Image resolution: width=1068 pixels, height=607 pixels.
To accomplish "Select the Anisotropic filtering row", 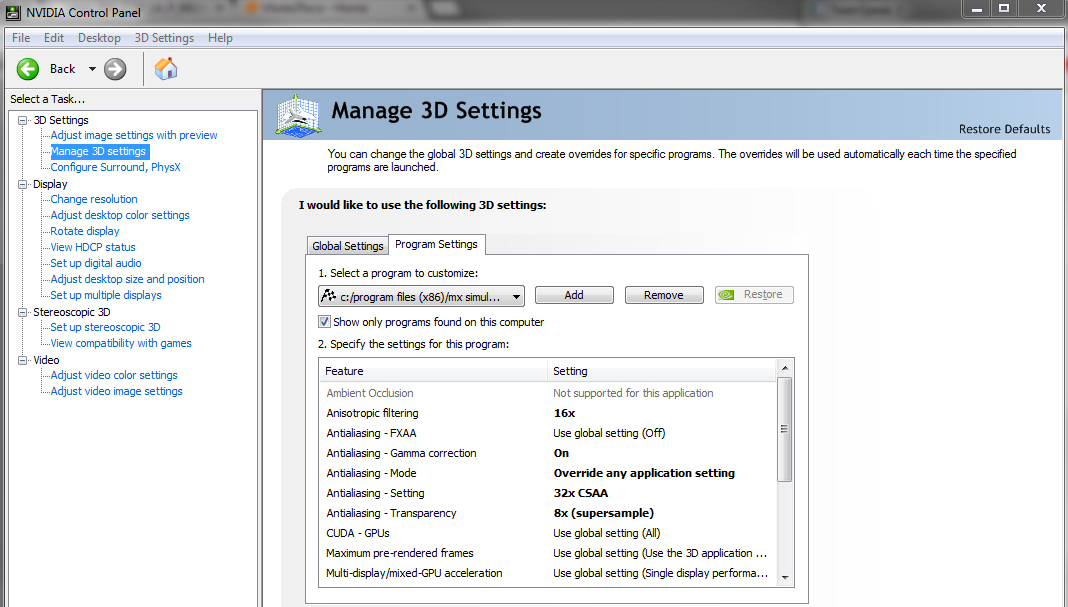I will (x=548, y=413).
